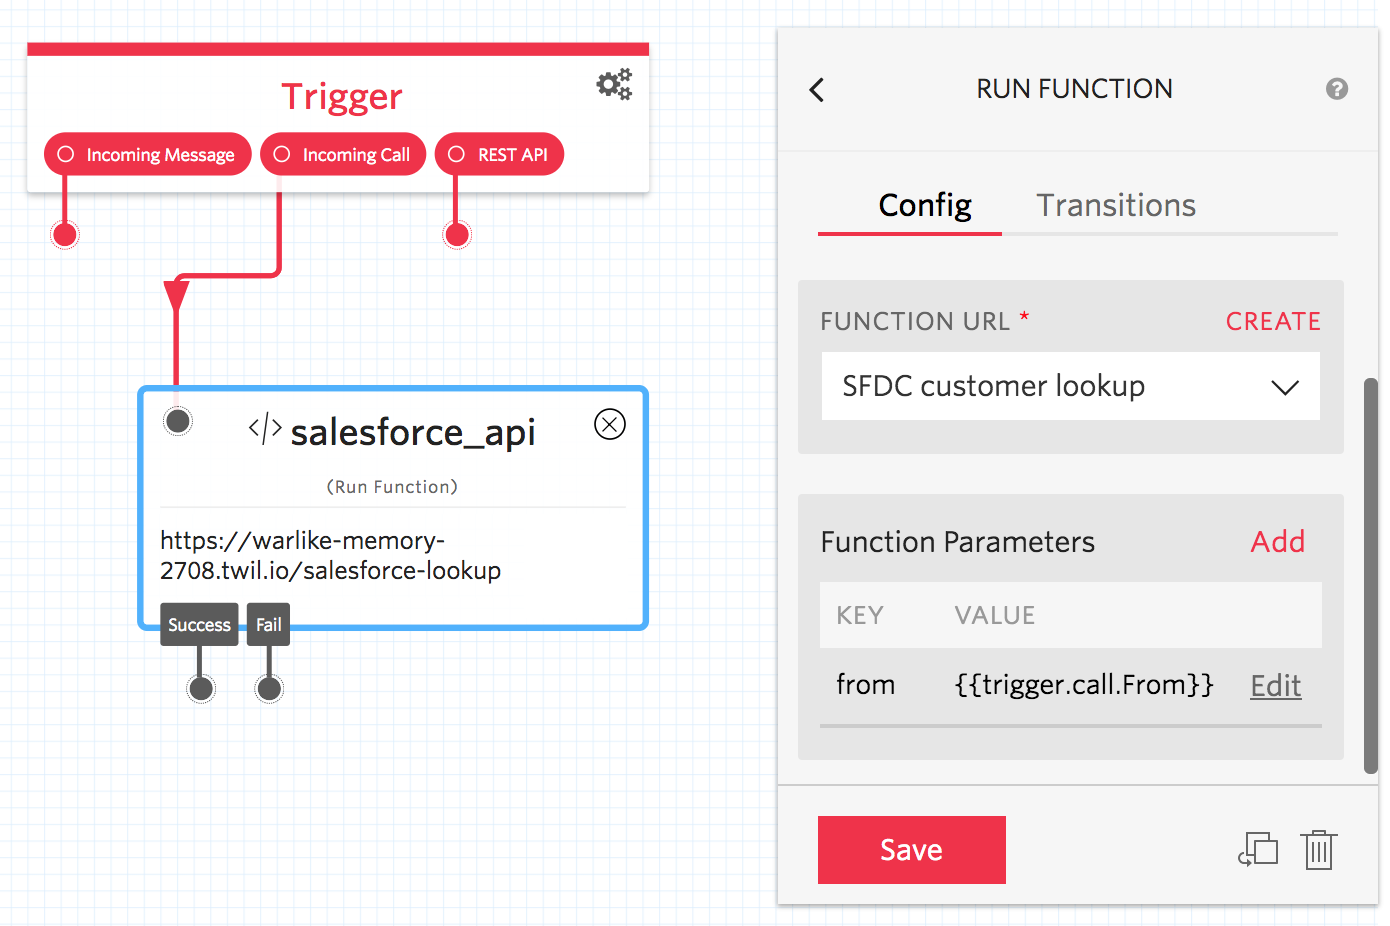Image resolution: width=1390 pixels, height=926 pixels.
Task: Click the Fail transition label
Action: coord(268,624)
